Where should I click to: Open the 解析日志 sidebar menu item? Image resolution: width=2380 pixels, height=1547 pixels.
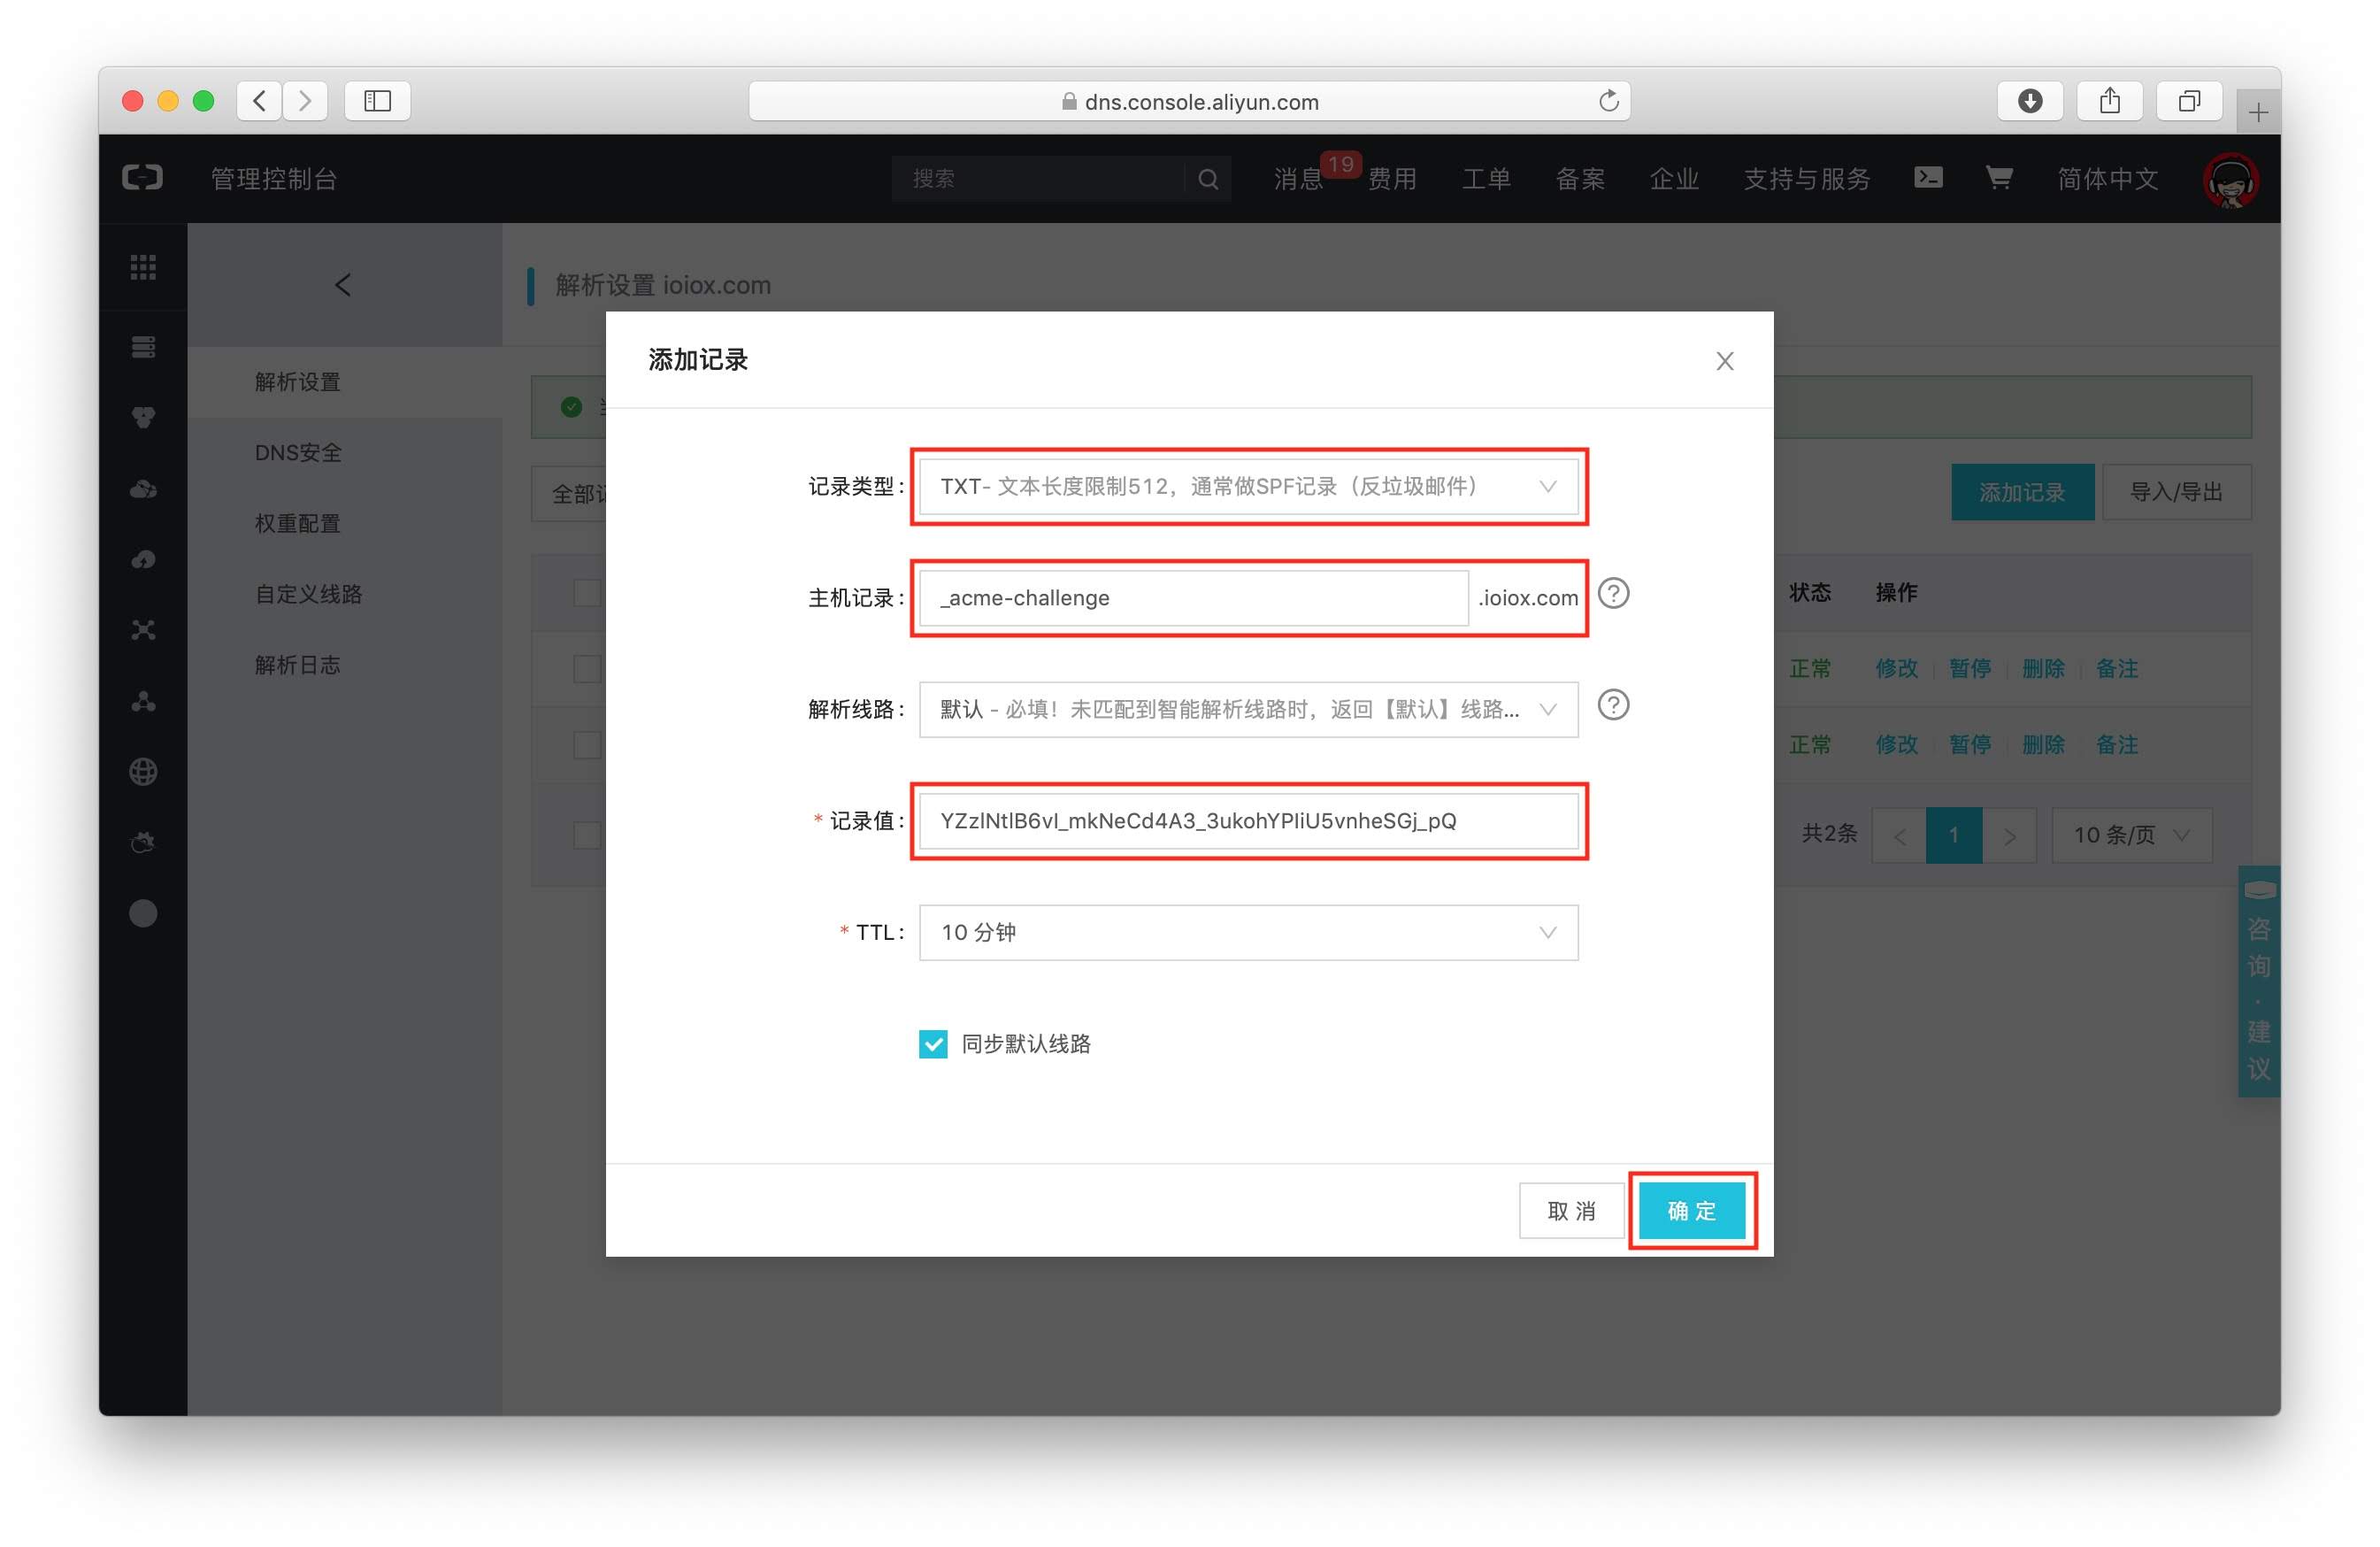(298, 665)
